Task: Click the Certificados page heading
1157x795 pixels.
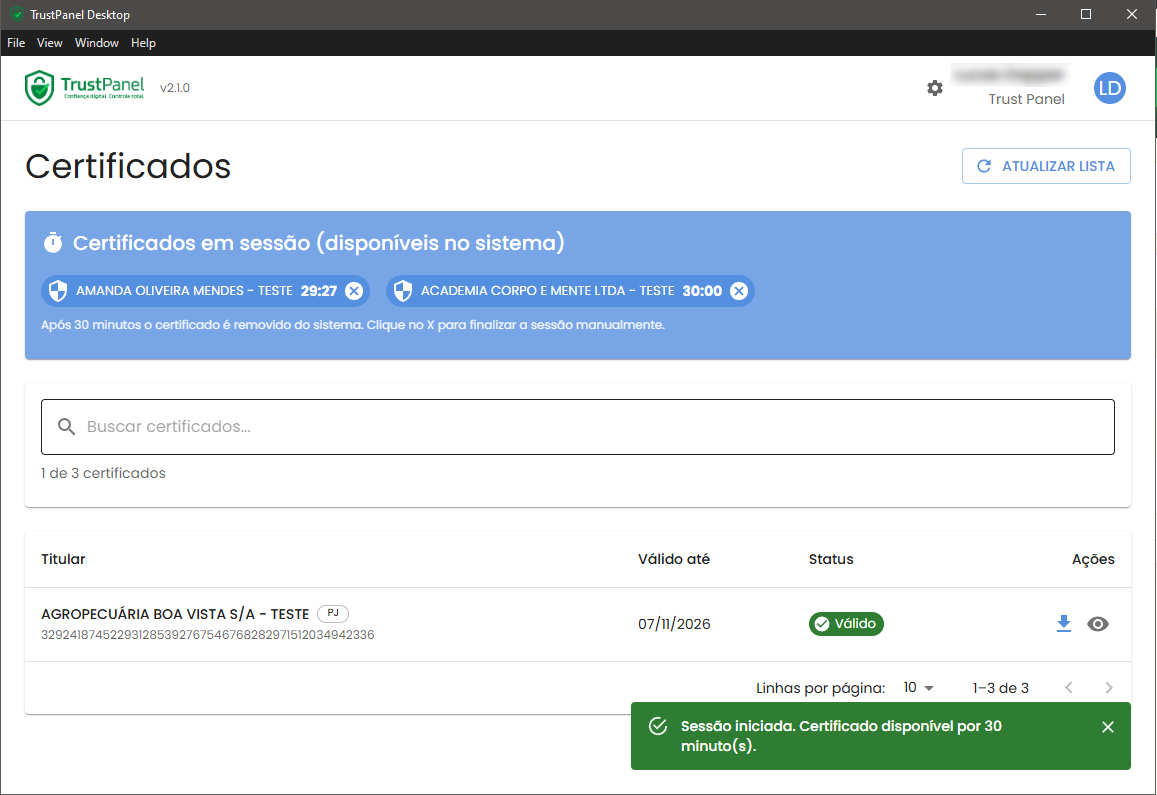Action: coord(128,166)
